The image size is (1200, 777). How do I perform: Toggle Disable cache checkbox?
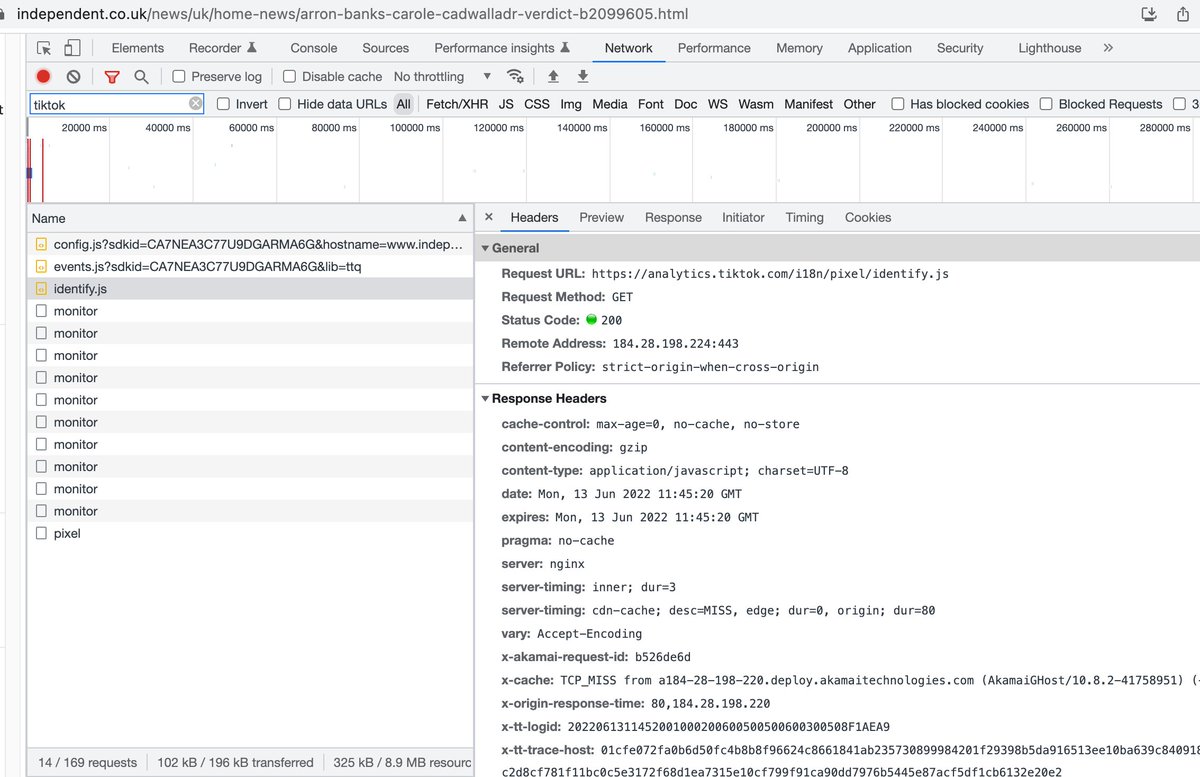[x=289, y=76]
